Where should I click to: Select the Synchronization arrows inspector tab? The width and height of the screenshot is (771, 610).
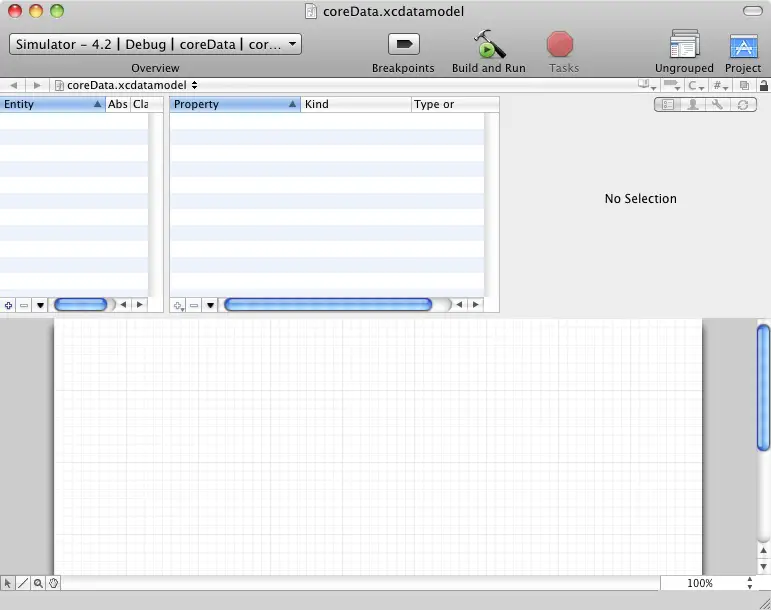click(743, 105)
